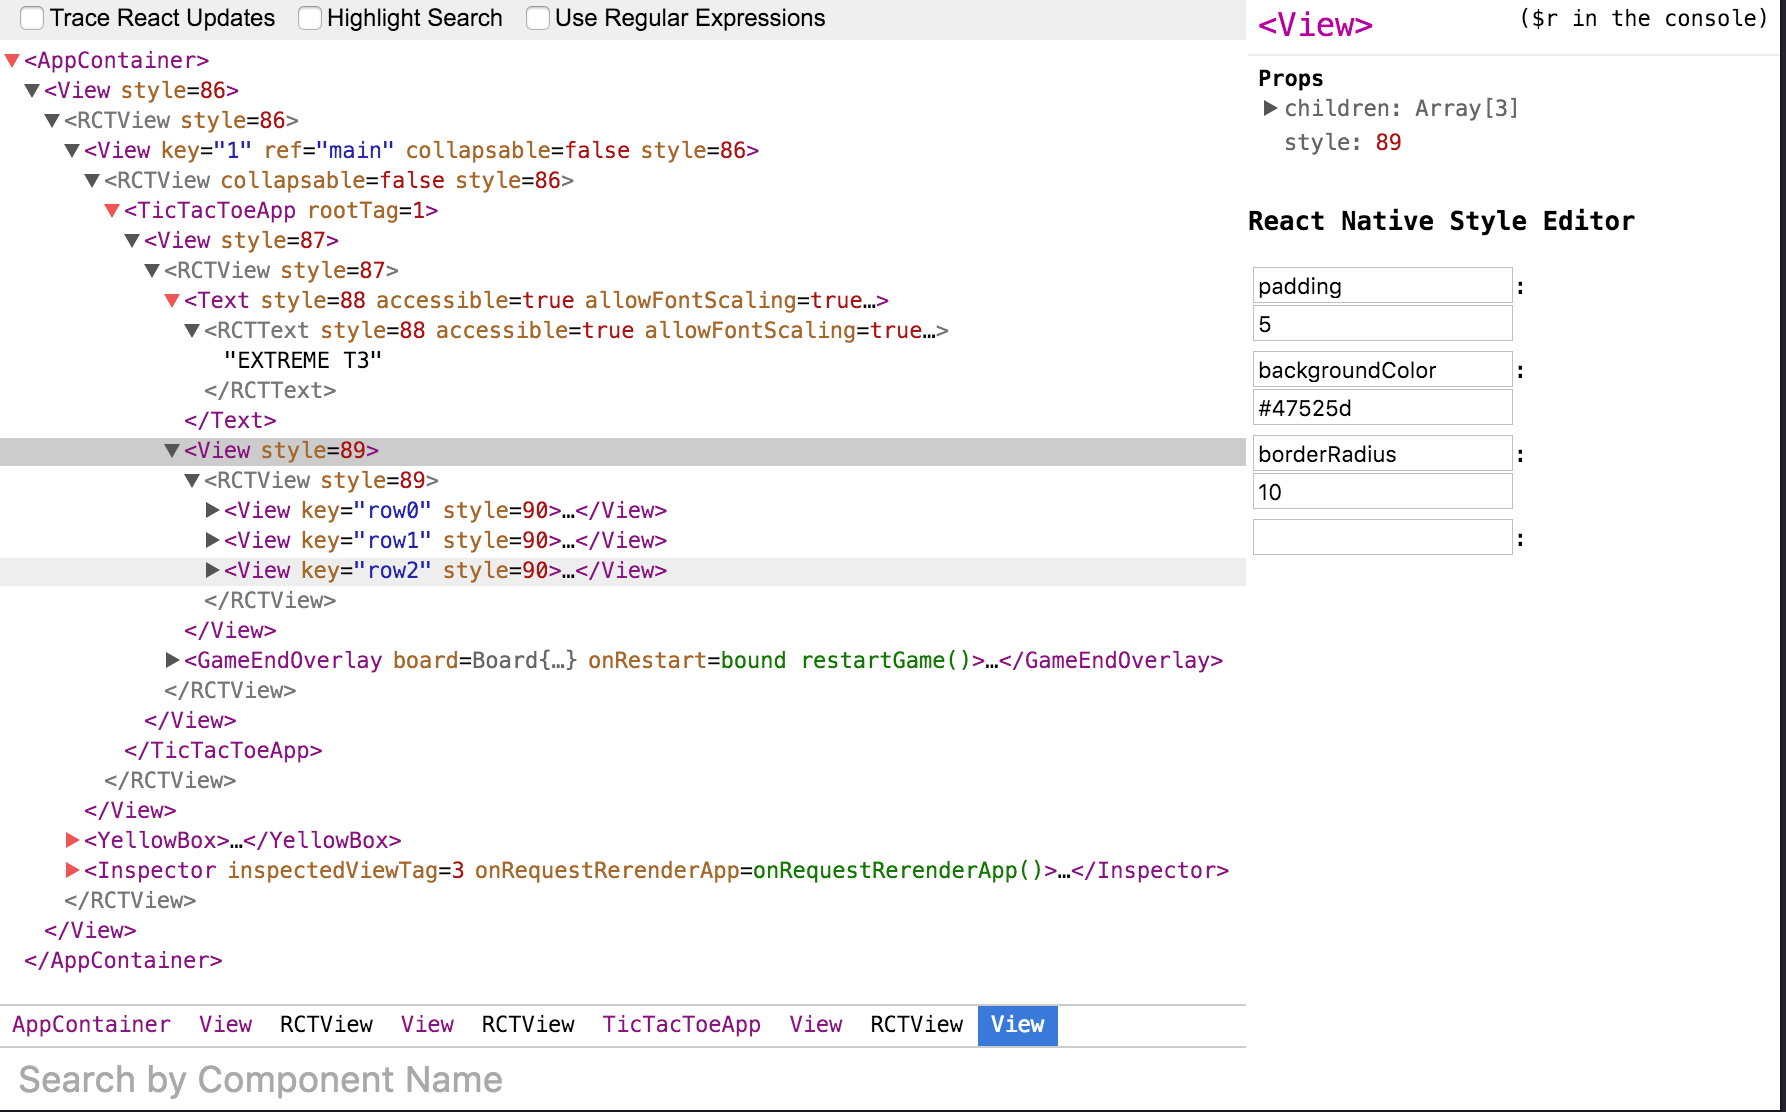Edit the backgroundColor value #47525d
1786x1112 pixels.
point(1381,408)
